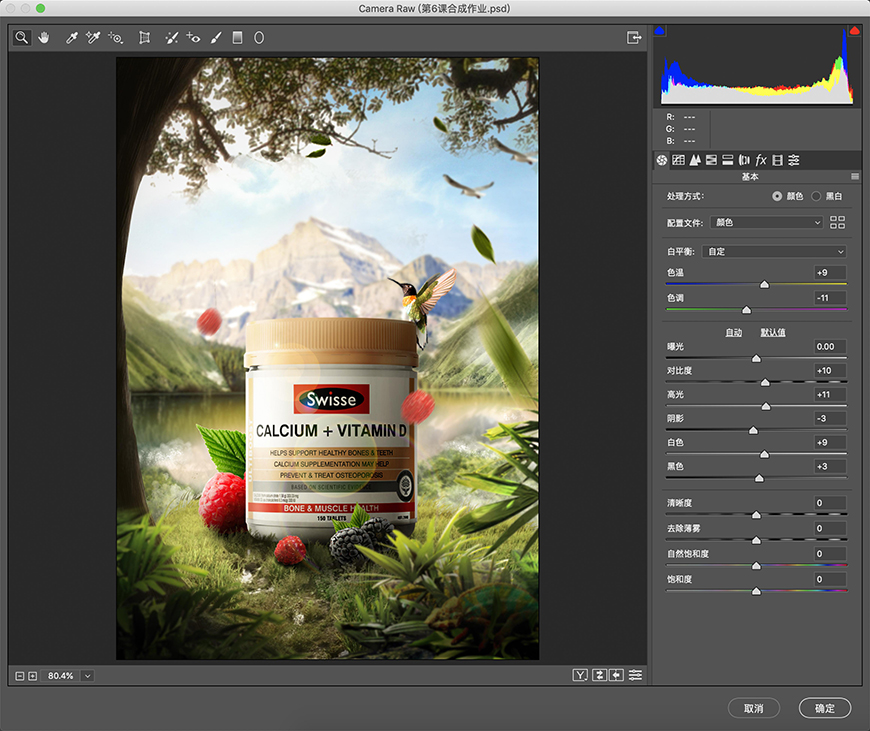Click the 饱和度 slider handle
870x731 pixels.
pyautogui.click(x=756, y=591)
